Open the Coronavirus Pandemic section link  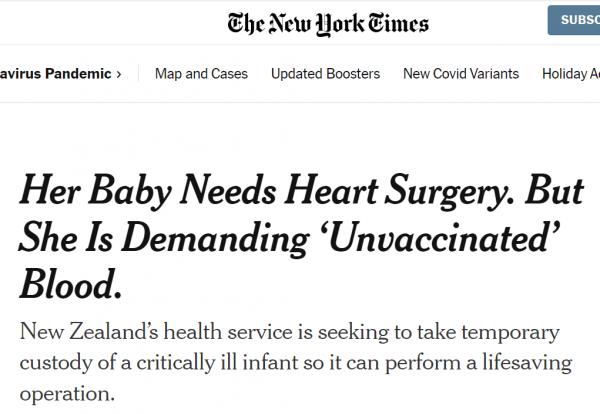(54, 74)
